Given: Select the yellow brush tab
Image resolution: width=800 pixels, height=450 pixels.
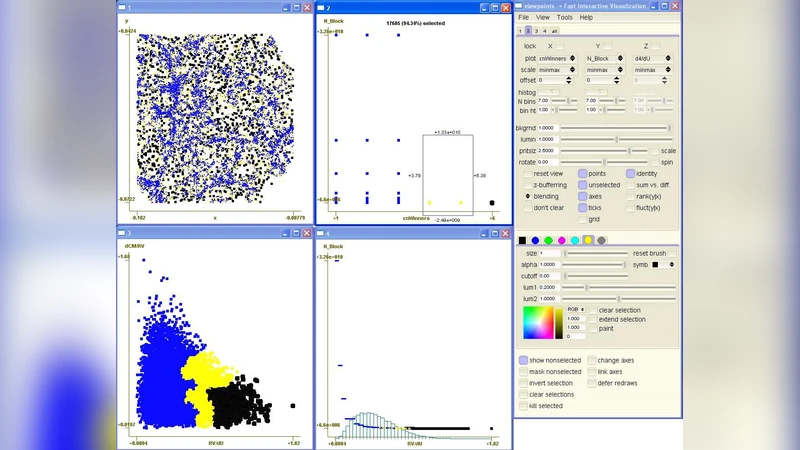Looking at the screenshot, I should (589, 240).
